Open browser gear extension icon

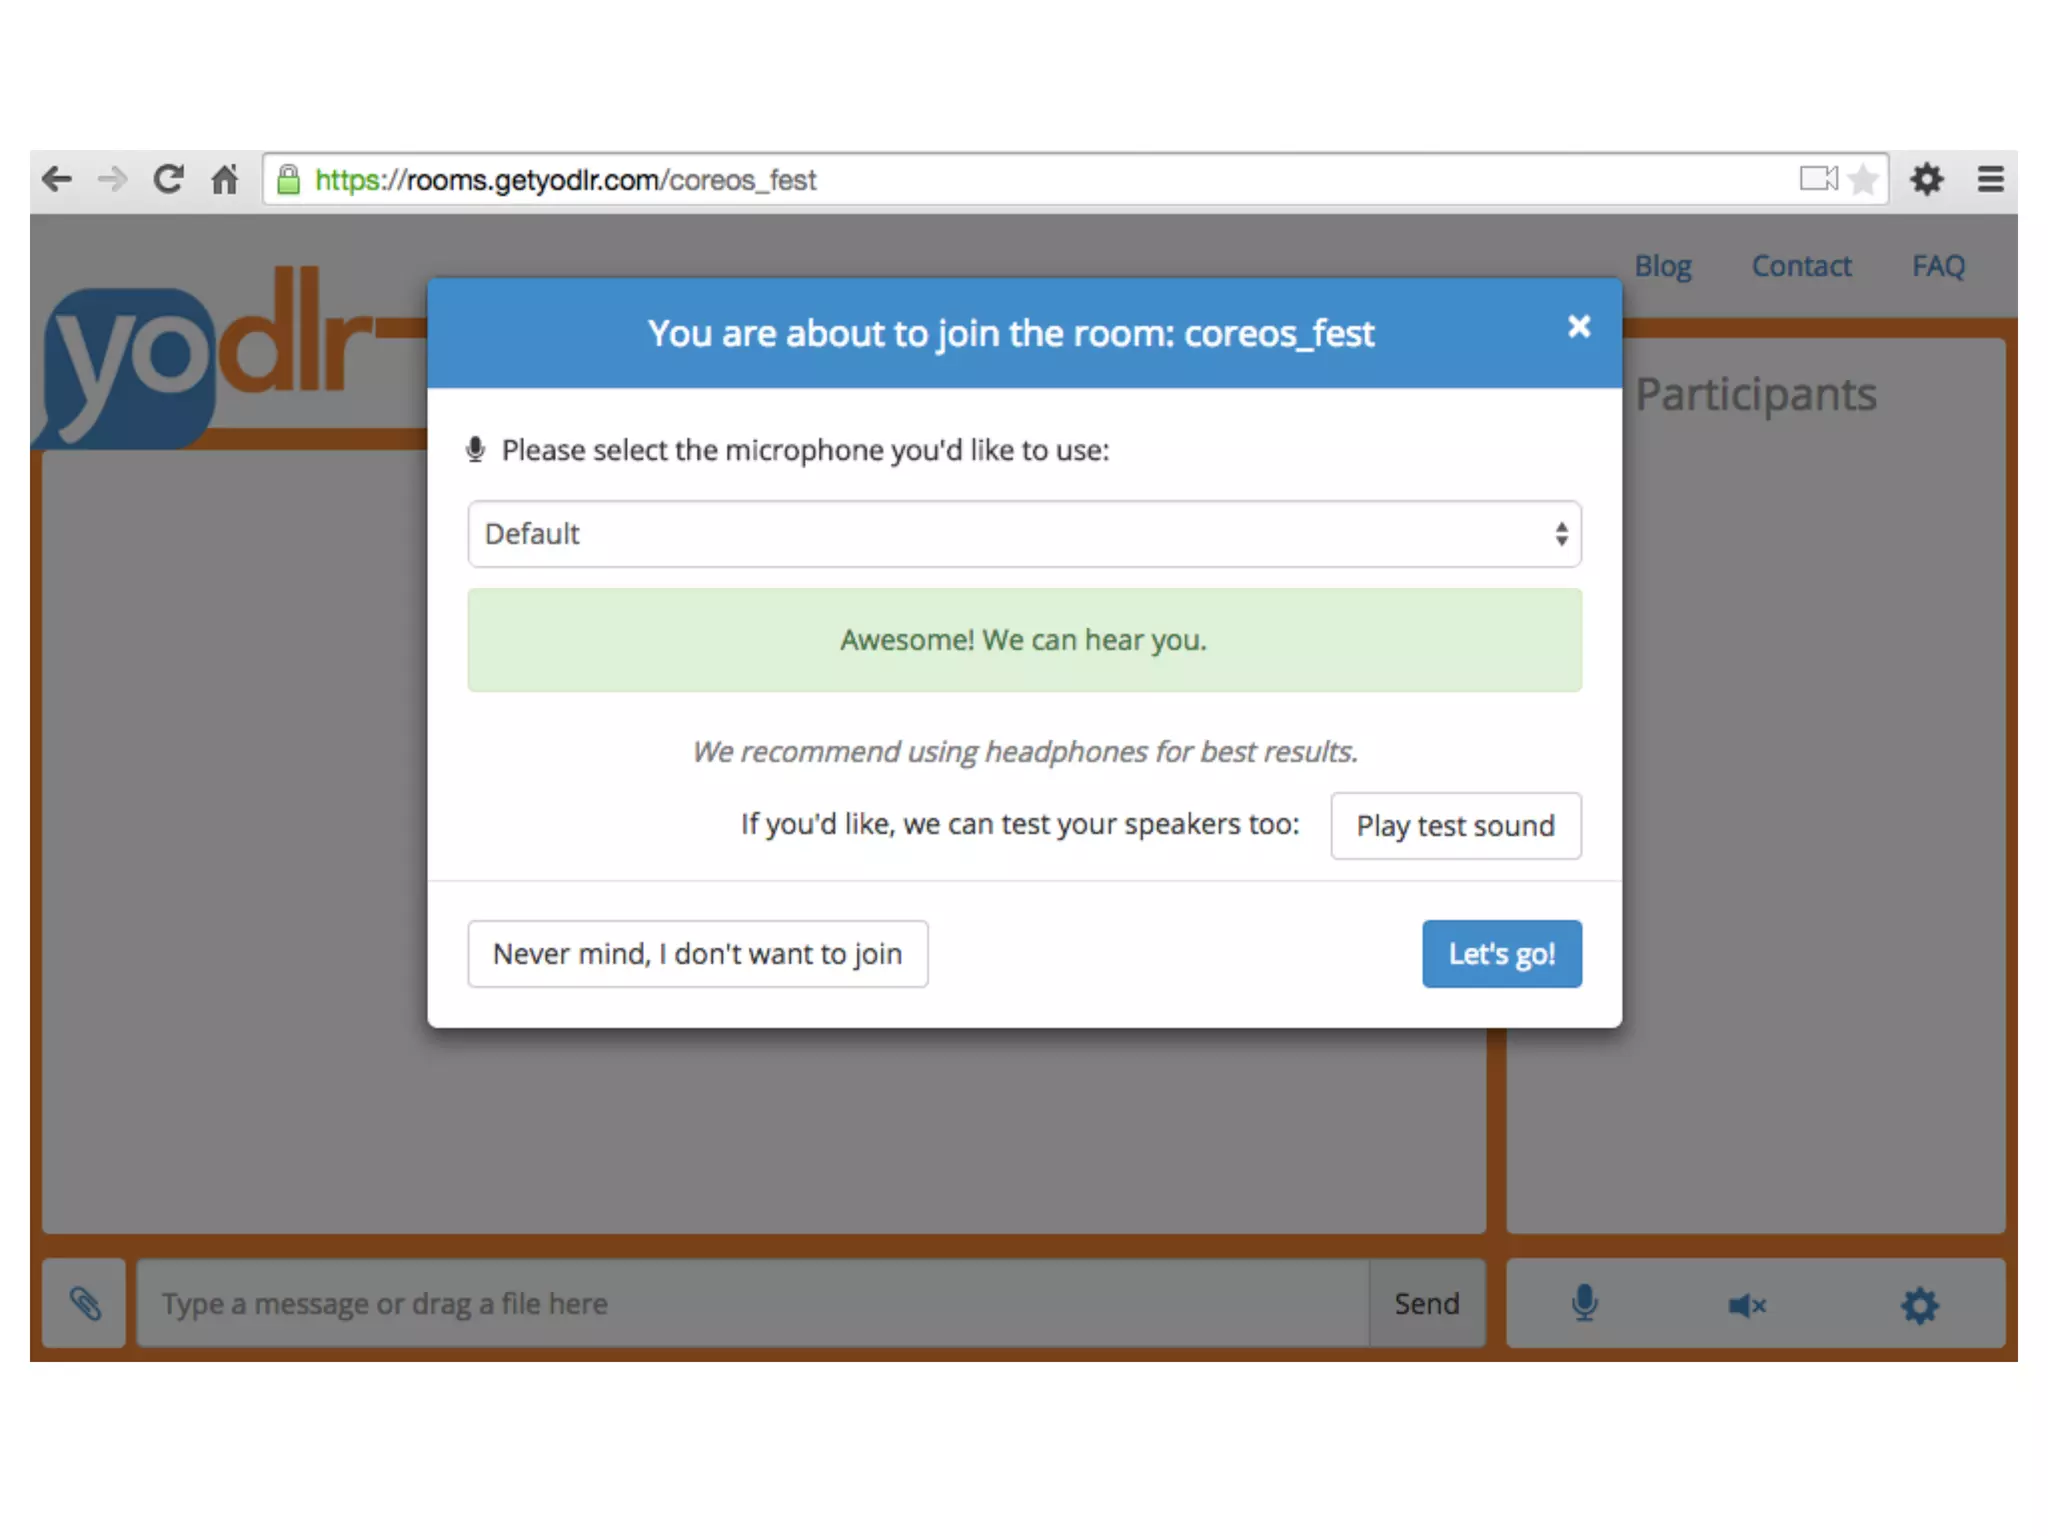pyautogui.click(x=1926, y=180)
